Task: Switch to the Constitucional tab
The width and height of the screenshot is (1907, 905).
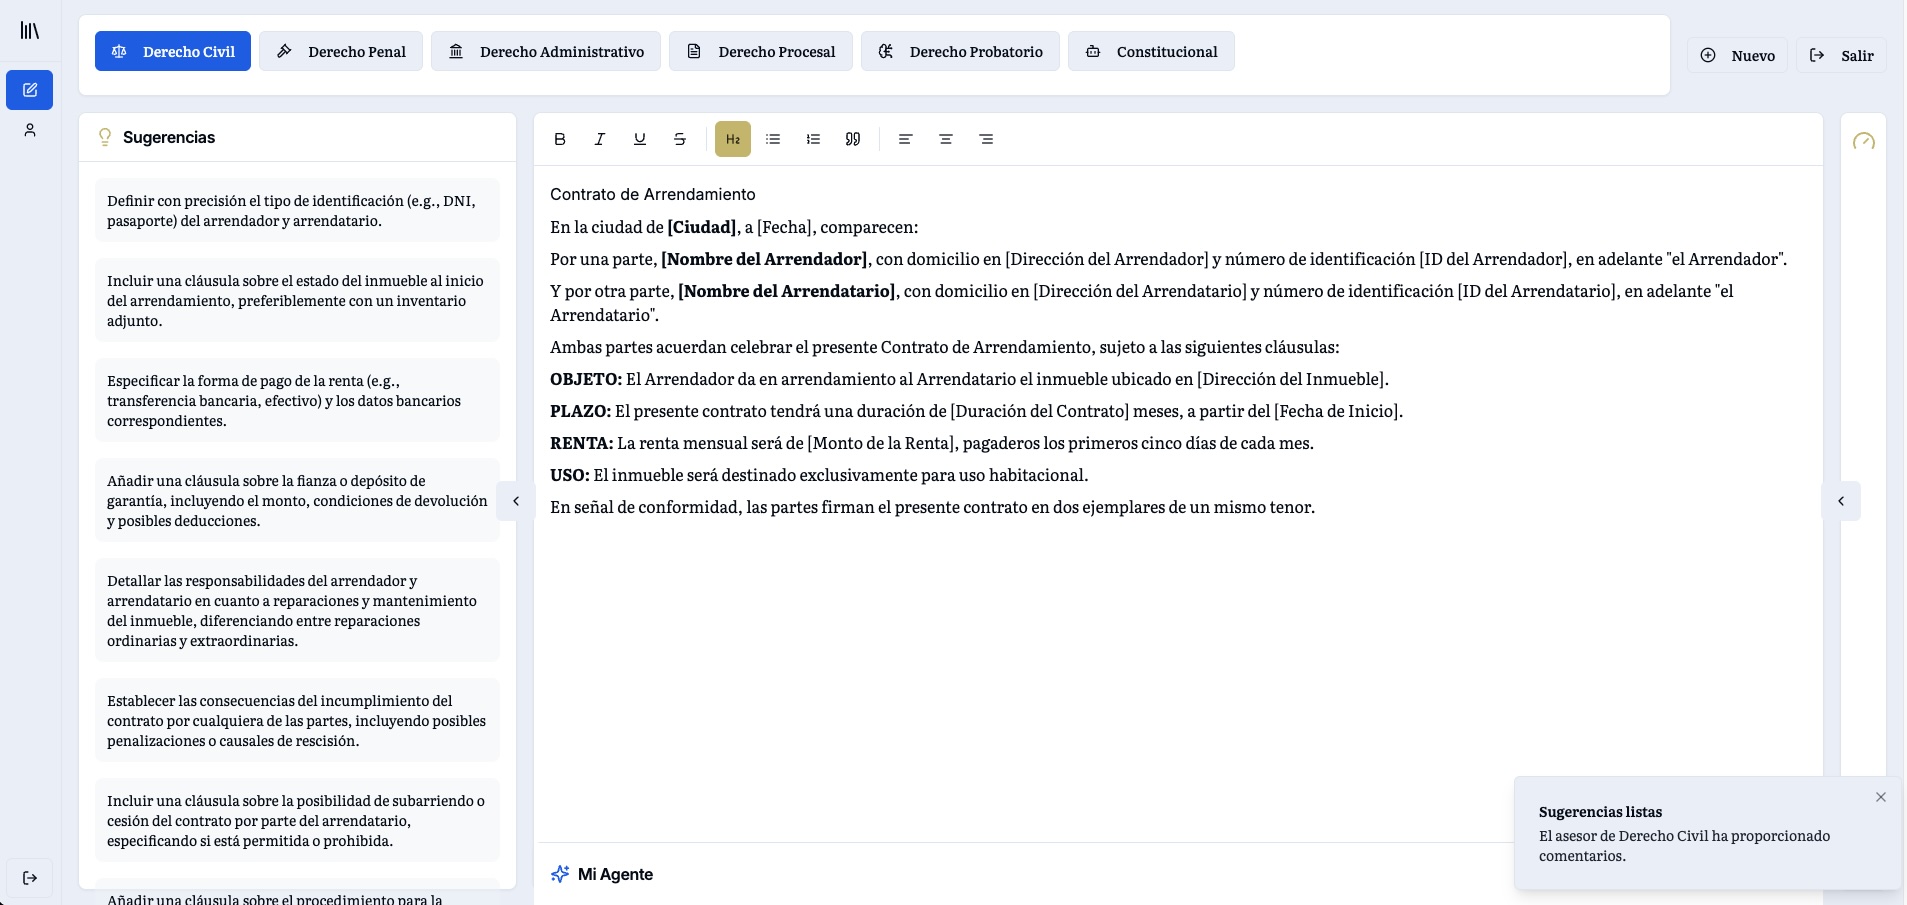Action: click(1151, 51)
